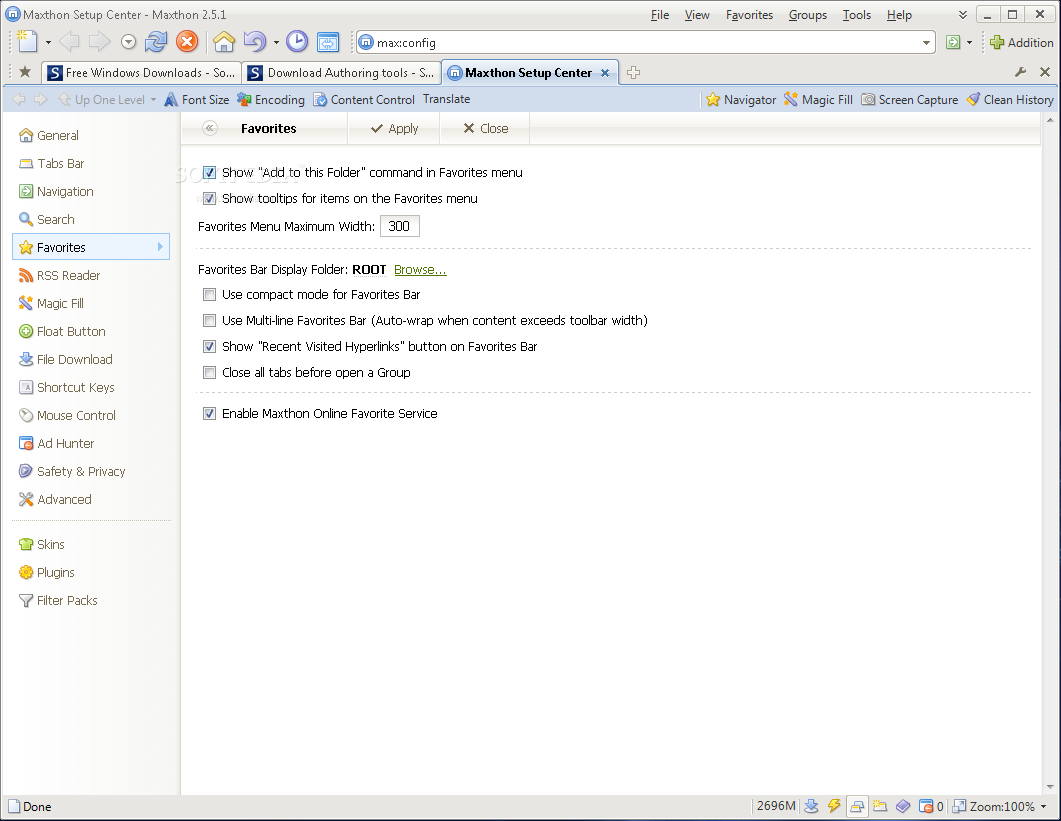
Task: Click the green Go button icon
Action: coord(953,42)
